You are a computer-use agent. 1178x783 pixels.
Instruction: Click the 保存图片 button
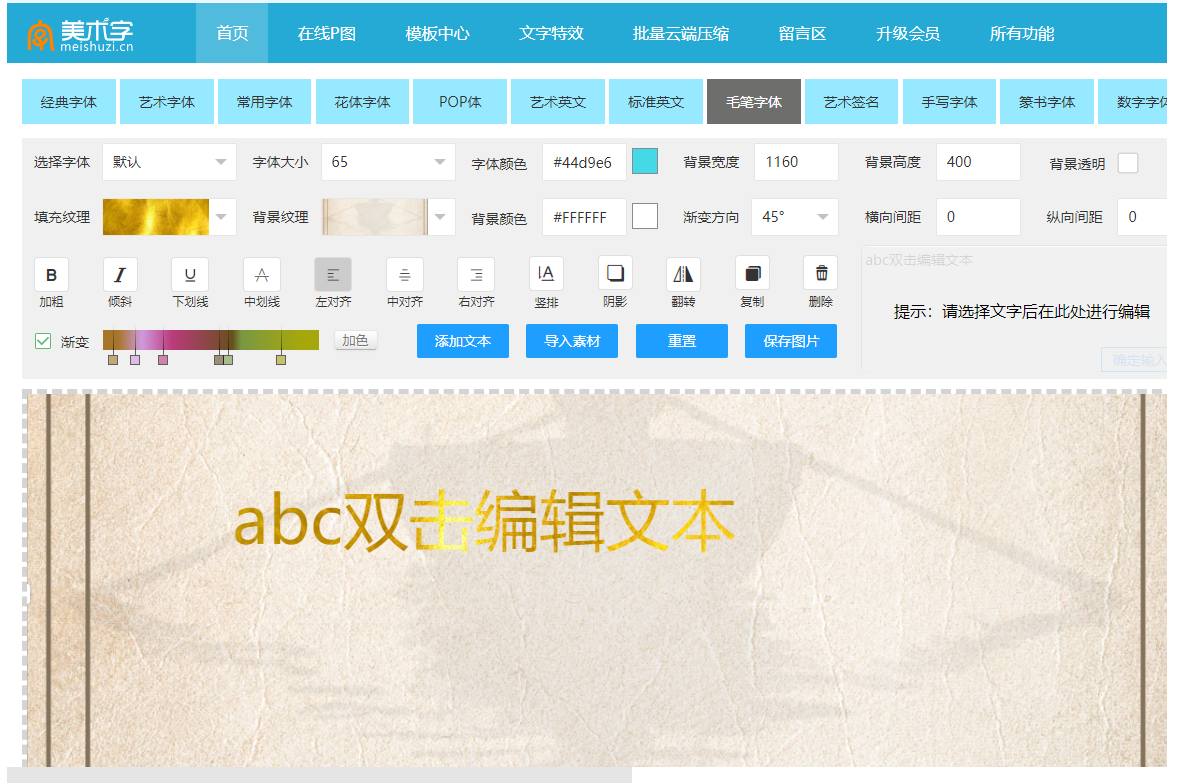pyautogui.click(x=791, y=341)
